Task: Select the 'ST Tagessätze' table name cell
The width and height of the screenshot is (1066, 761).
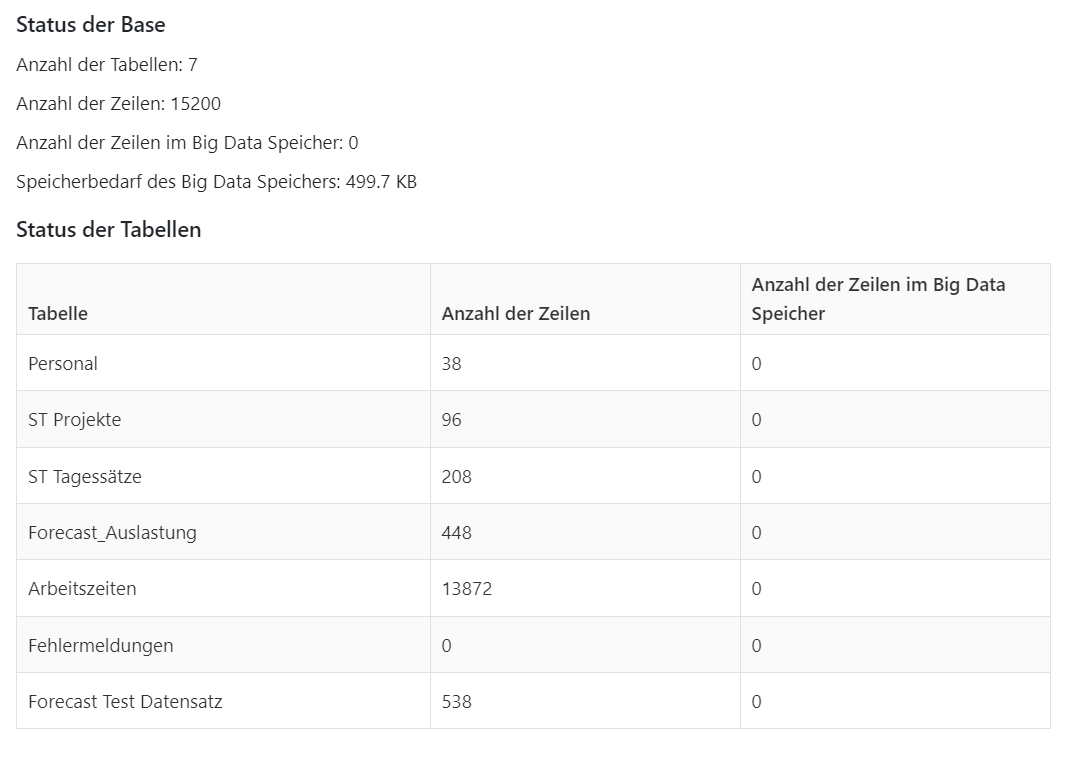Action: tap(85, 477)
